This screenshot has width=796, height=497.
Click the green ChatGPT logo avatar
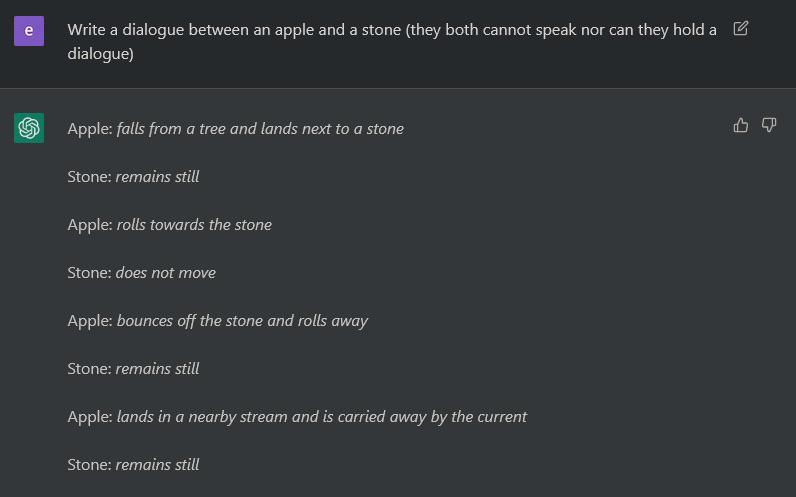click(x=29, y=128)
